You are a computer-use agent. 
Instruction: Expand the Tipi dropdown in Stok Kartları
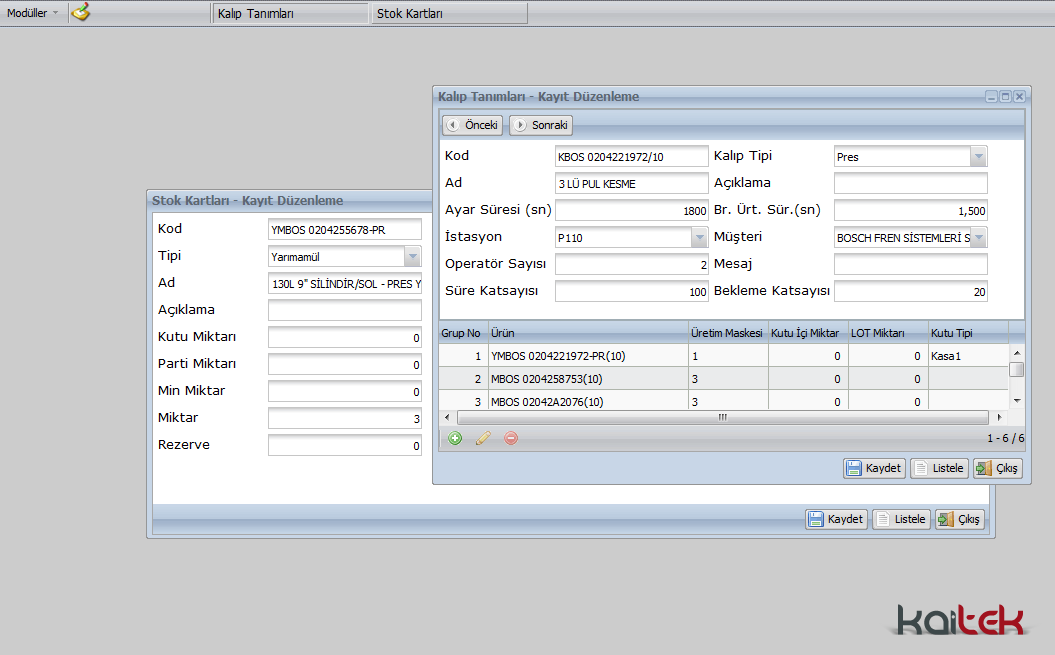coord(412,257)
